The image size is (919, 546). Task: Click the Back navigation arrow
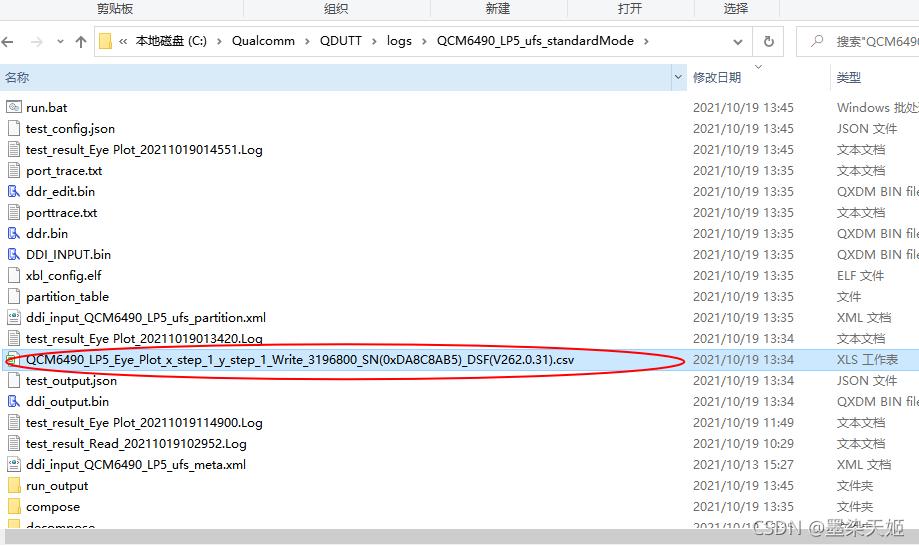8,42
